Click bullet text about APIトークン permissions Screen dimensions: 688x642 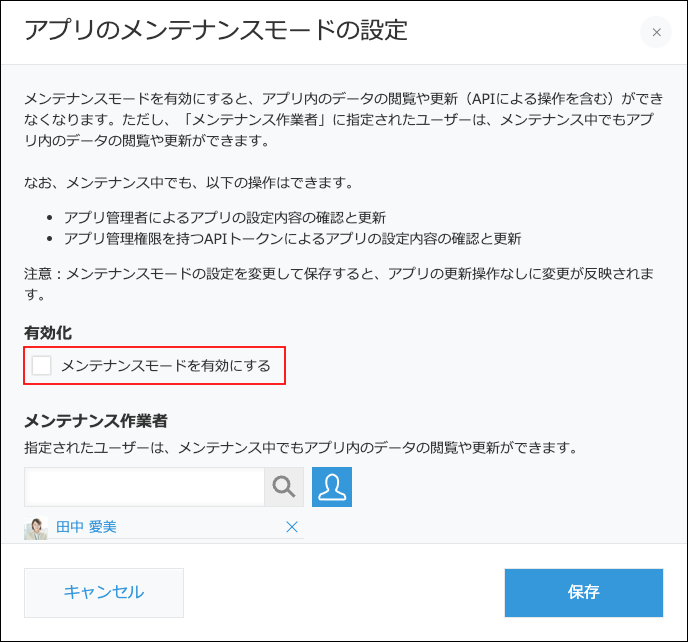[x=293, y=239]
